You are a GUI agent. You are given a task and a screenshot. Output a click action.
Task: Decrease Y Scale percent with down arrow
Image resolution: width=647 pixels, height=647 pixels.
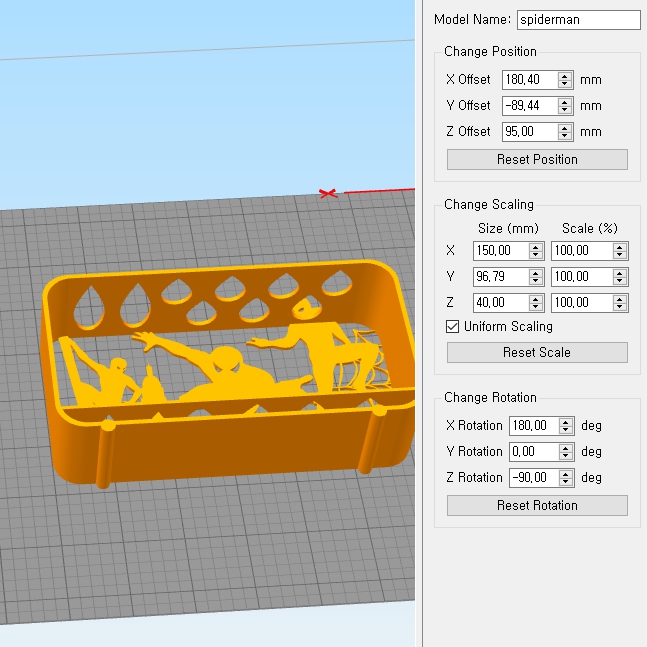[620, 281]
